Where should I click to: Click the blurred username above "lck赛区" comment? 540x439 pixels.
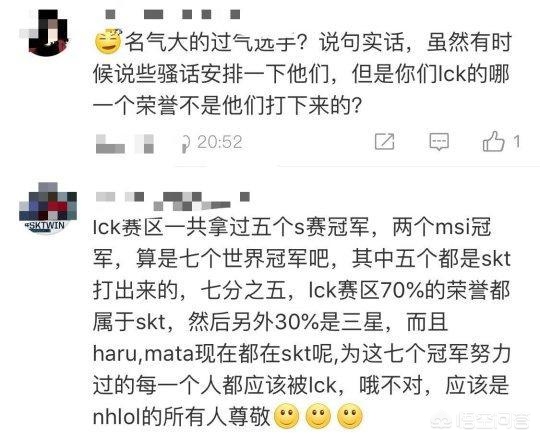point(173,201)
